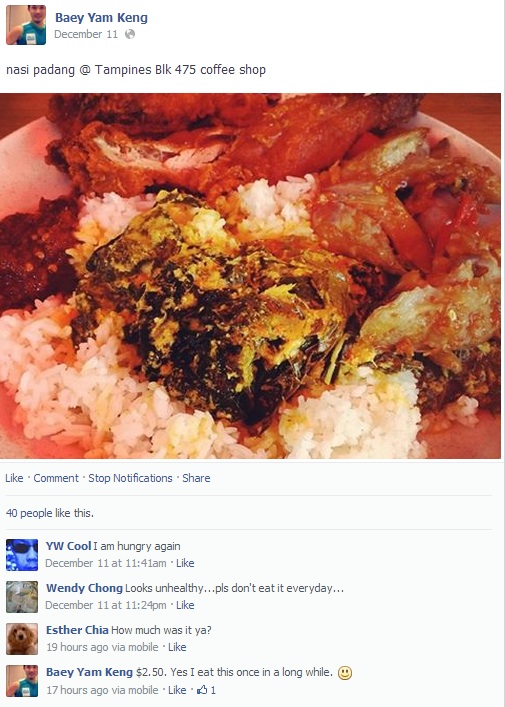Click Comment under the post
The image size is (505, 707).
point(56,478)
